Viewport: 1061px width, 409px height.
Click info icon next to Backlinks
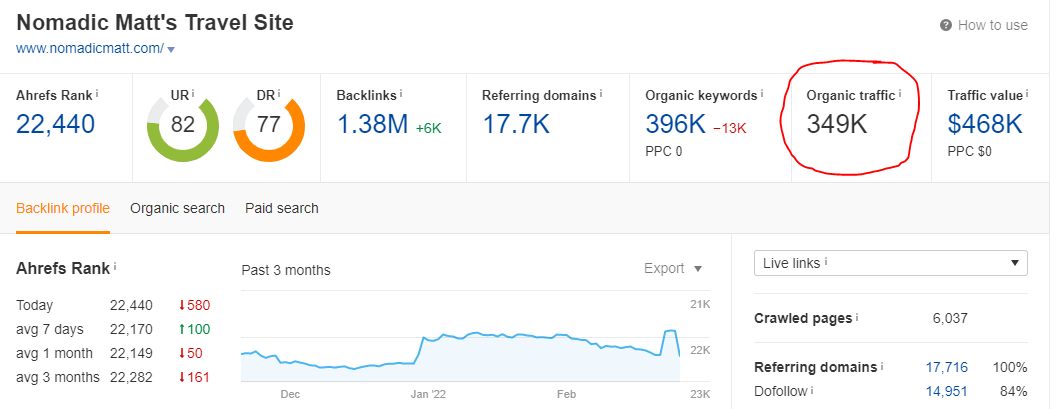click(401, 94)
